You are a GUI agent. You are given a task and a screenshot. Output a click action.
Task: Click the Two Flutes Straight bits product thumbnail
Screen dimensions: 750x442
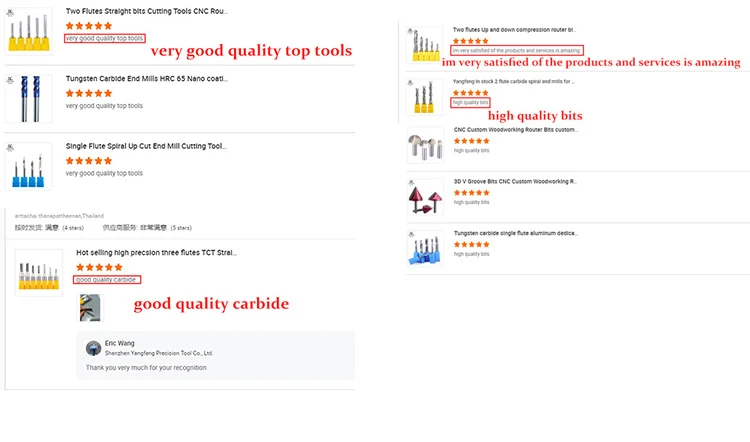pos(28,32)
